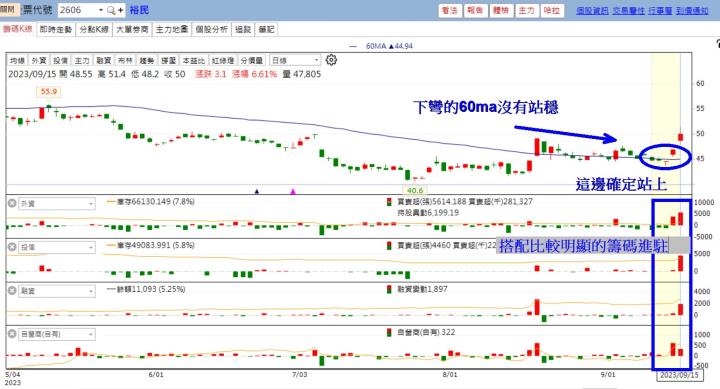Toggle 外資 overlay button in chart toolbar

coord(39,60)
